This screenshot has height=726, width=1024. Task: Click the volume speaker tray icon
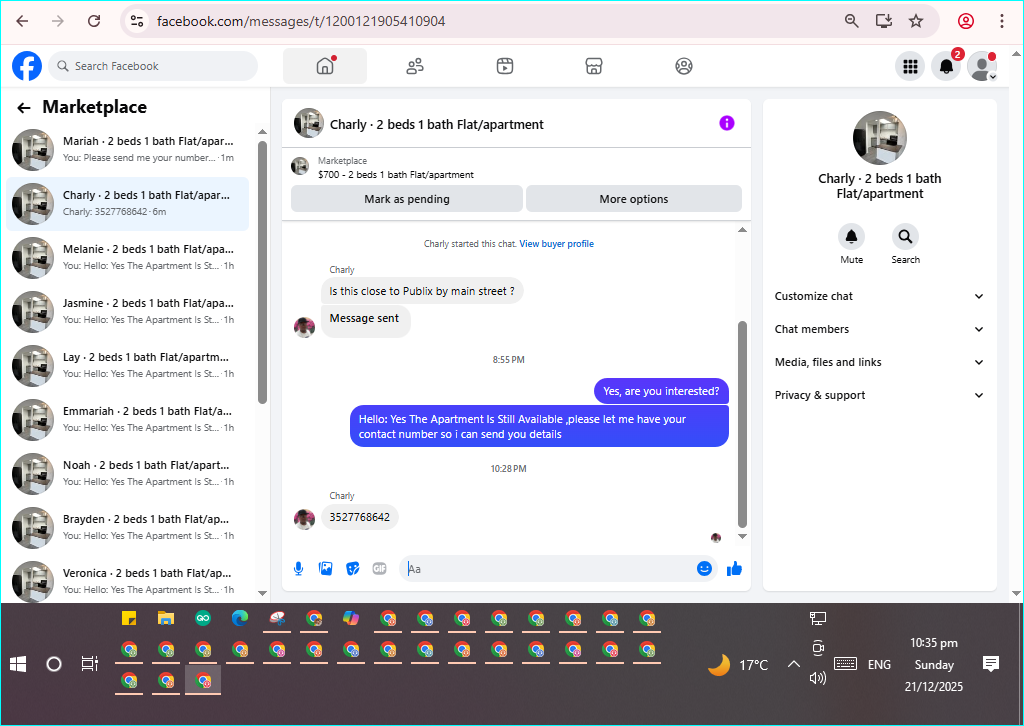pos(818,678)
